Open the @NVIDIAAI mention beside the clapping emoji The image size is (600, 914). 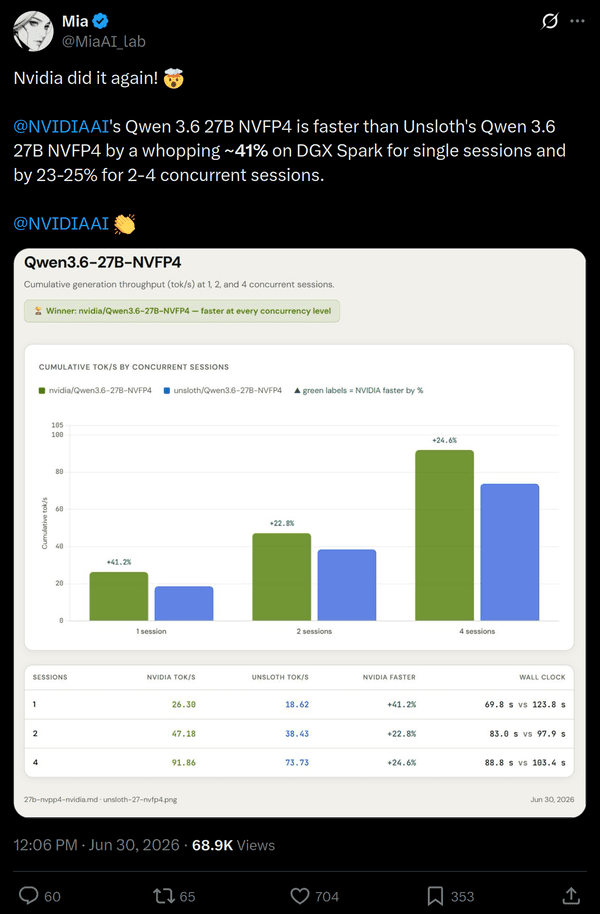click(x=61, y=223)
